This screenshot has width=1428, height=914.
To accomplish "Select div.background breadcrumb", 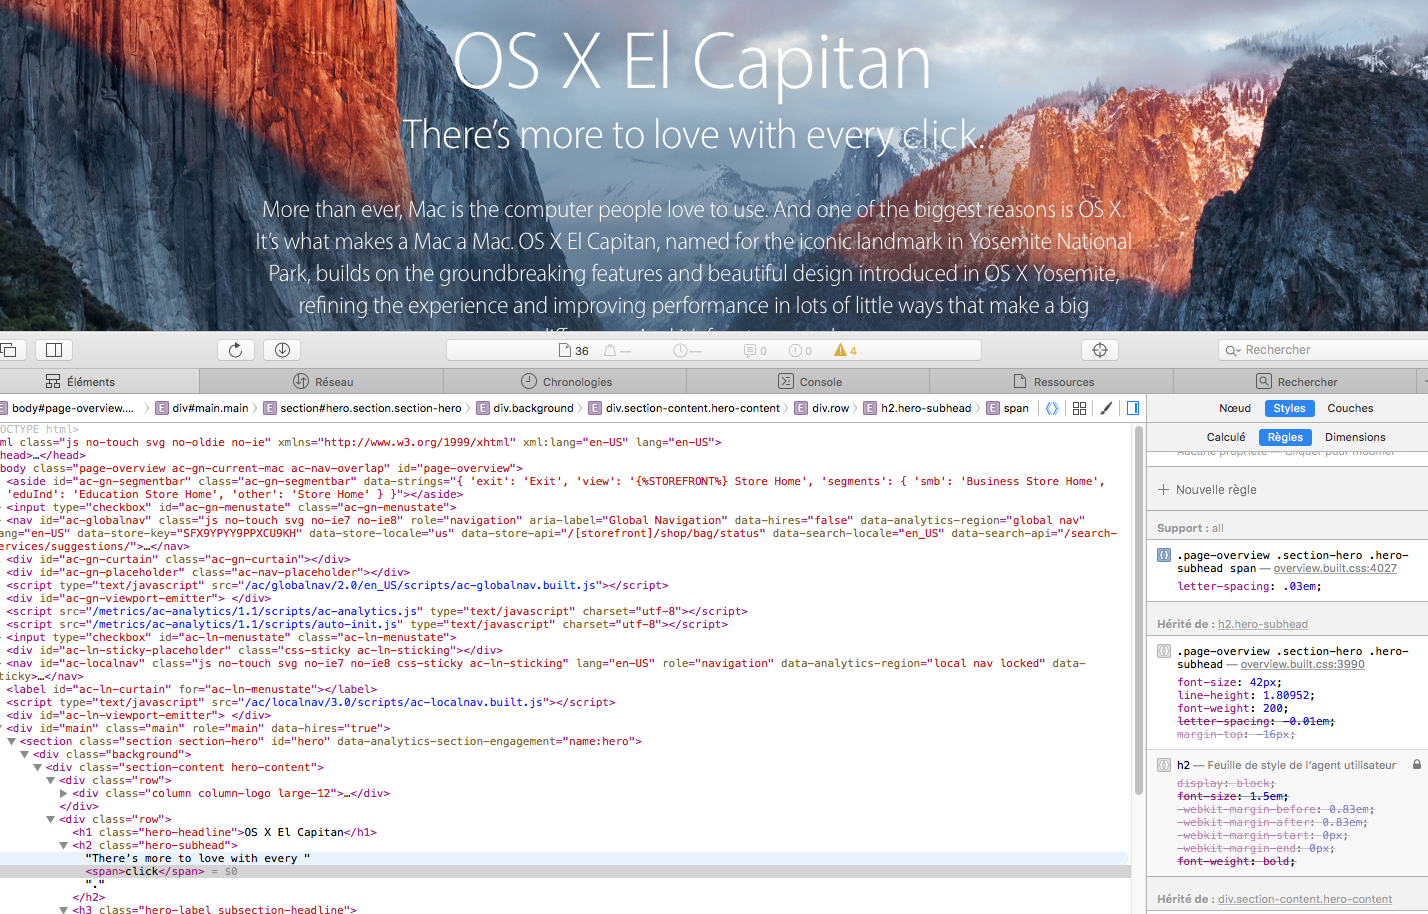I will click(524, 408).
